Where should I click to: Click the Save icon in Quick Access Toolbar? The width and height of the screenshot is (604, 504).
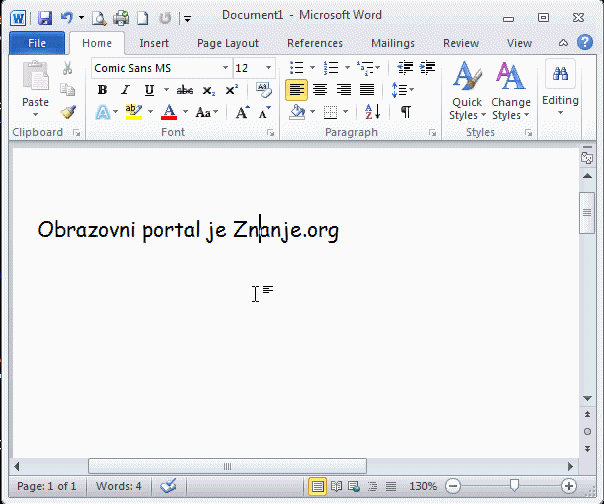pos(45,18)
